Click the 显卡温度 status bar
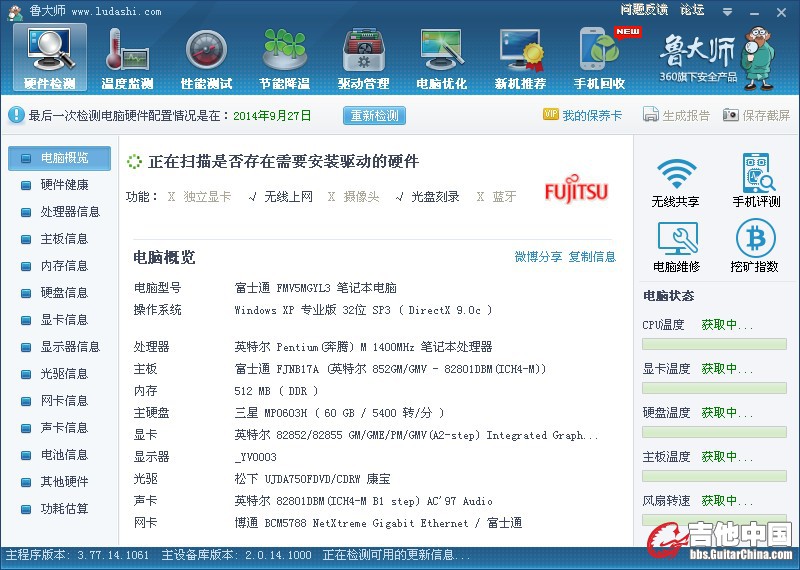This screenshot has width=800, height=570. click(714, 388)
